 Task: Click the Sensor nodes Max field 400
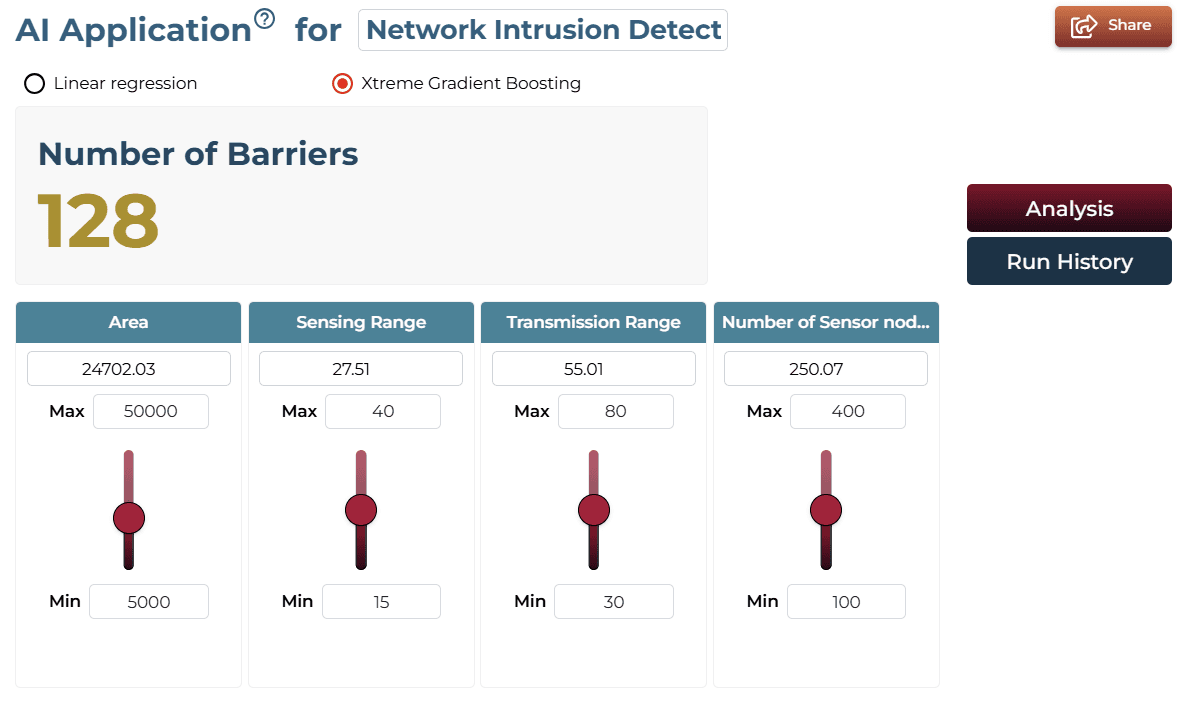click(847, 412)
